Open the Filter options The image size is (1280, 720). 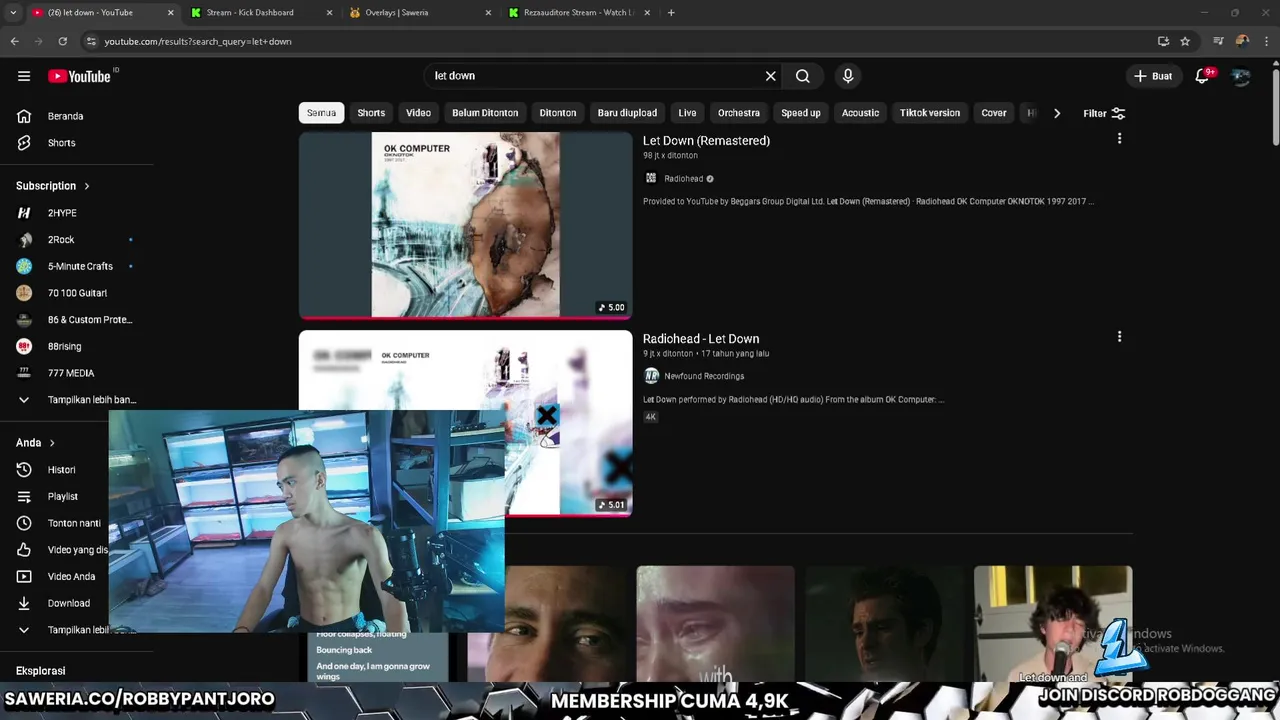coord(1104,113)
